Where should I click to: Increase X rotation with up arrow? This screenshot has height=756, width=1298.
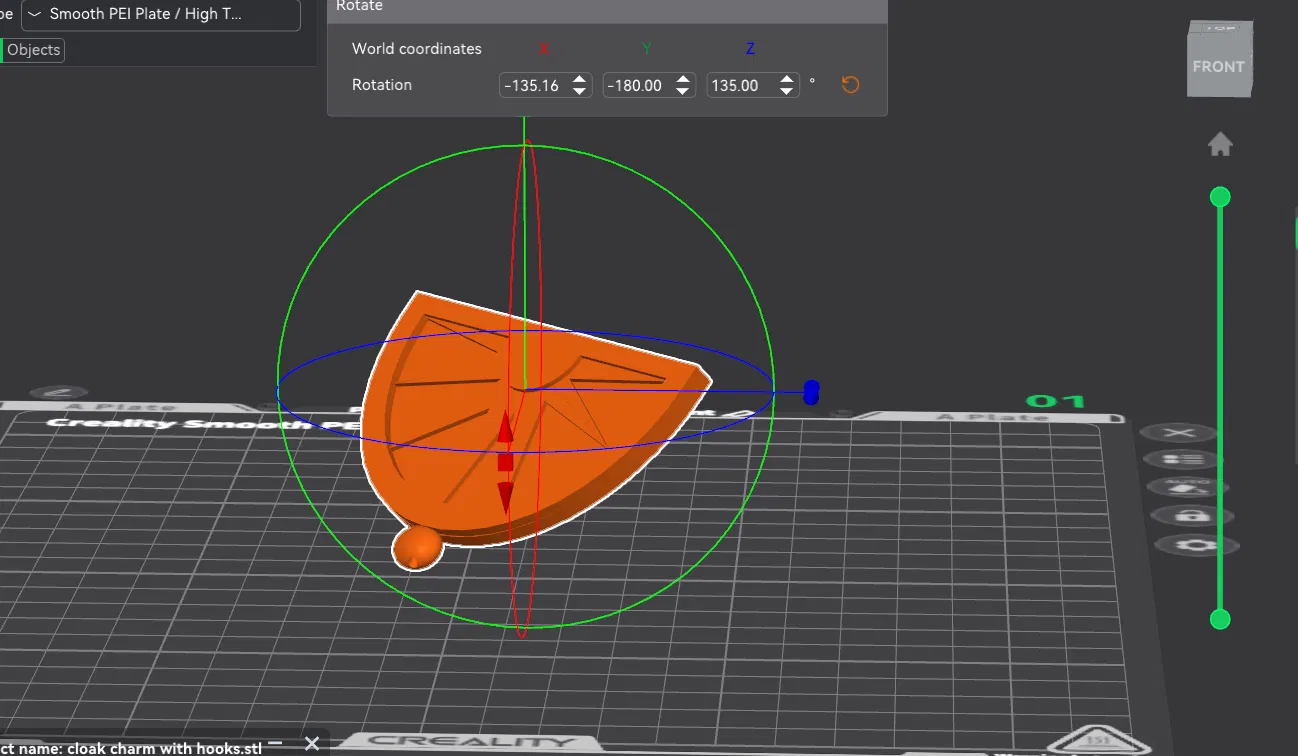(580, 79)
